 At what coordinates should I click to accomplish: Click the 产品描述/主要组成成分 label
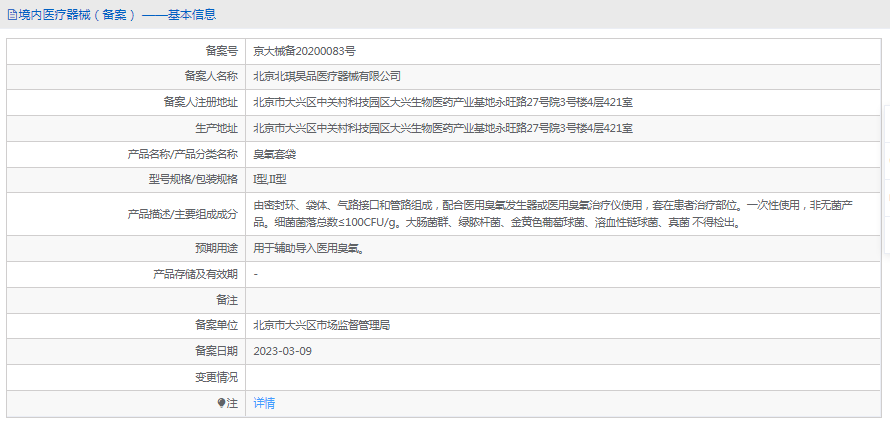pos(183,213)
